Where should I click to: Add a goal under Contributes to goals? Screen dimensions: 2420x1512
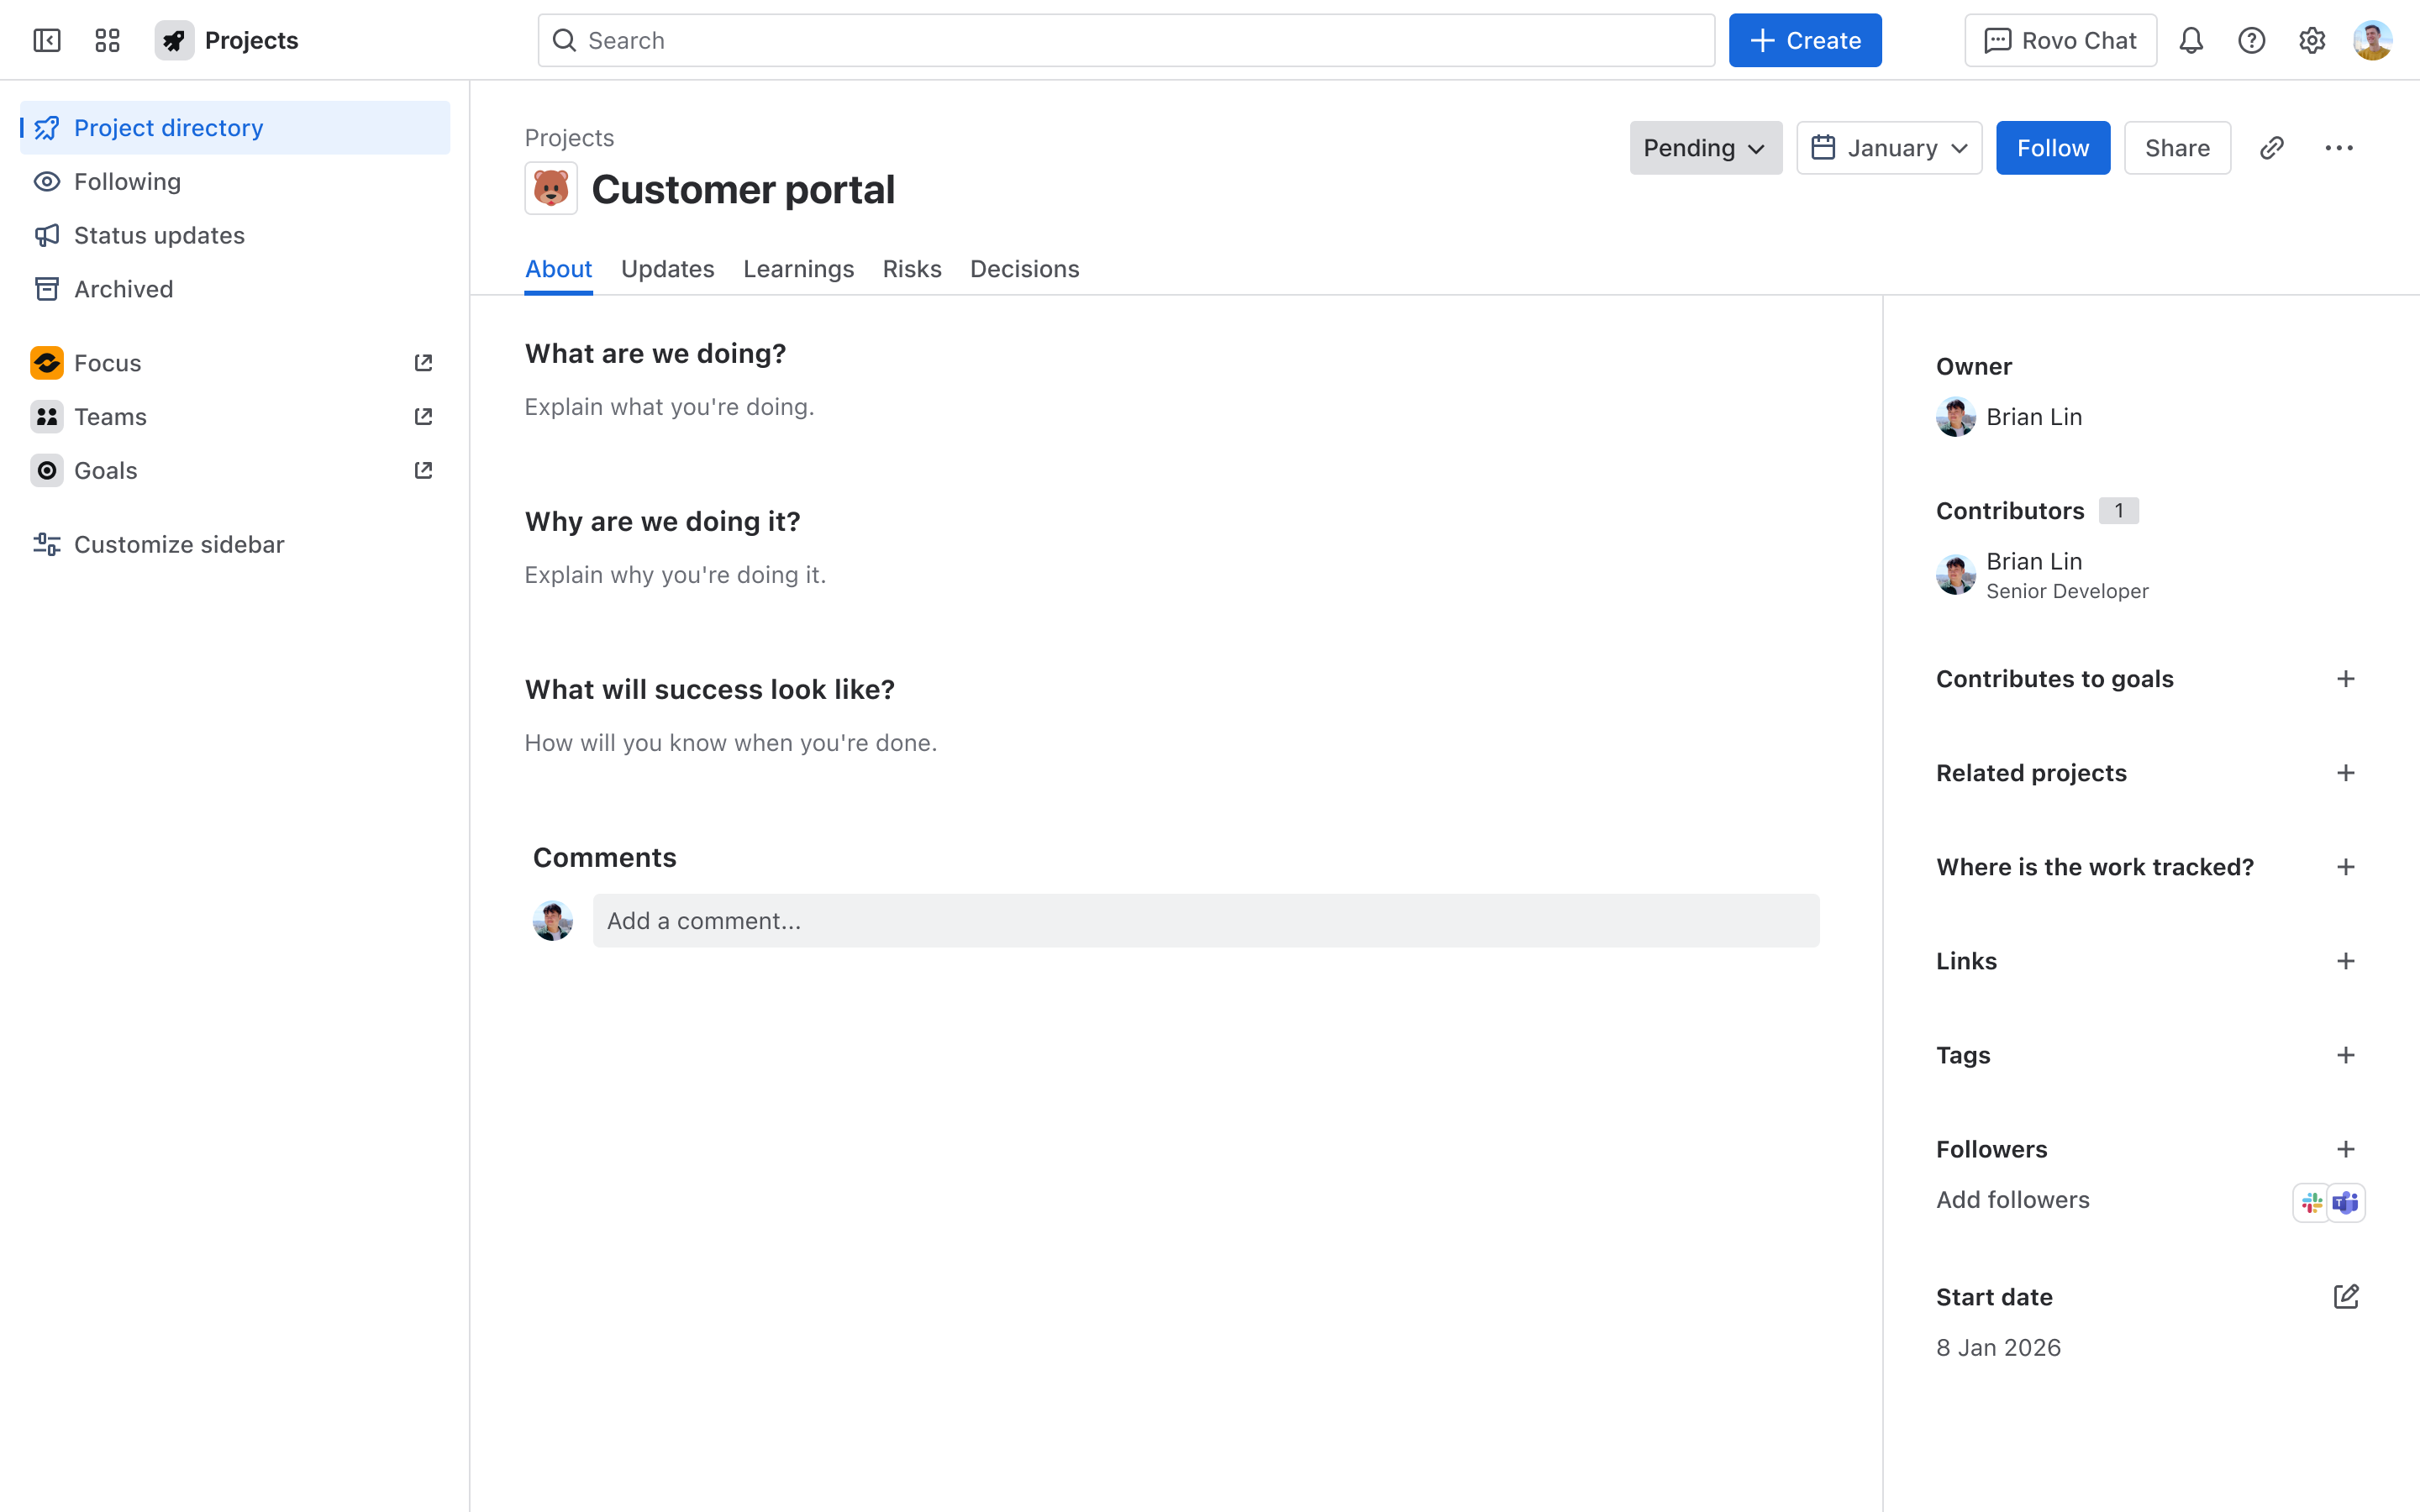pos(2345,679)
